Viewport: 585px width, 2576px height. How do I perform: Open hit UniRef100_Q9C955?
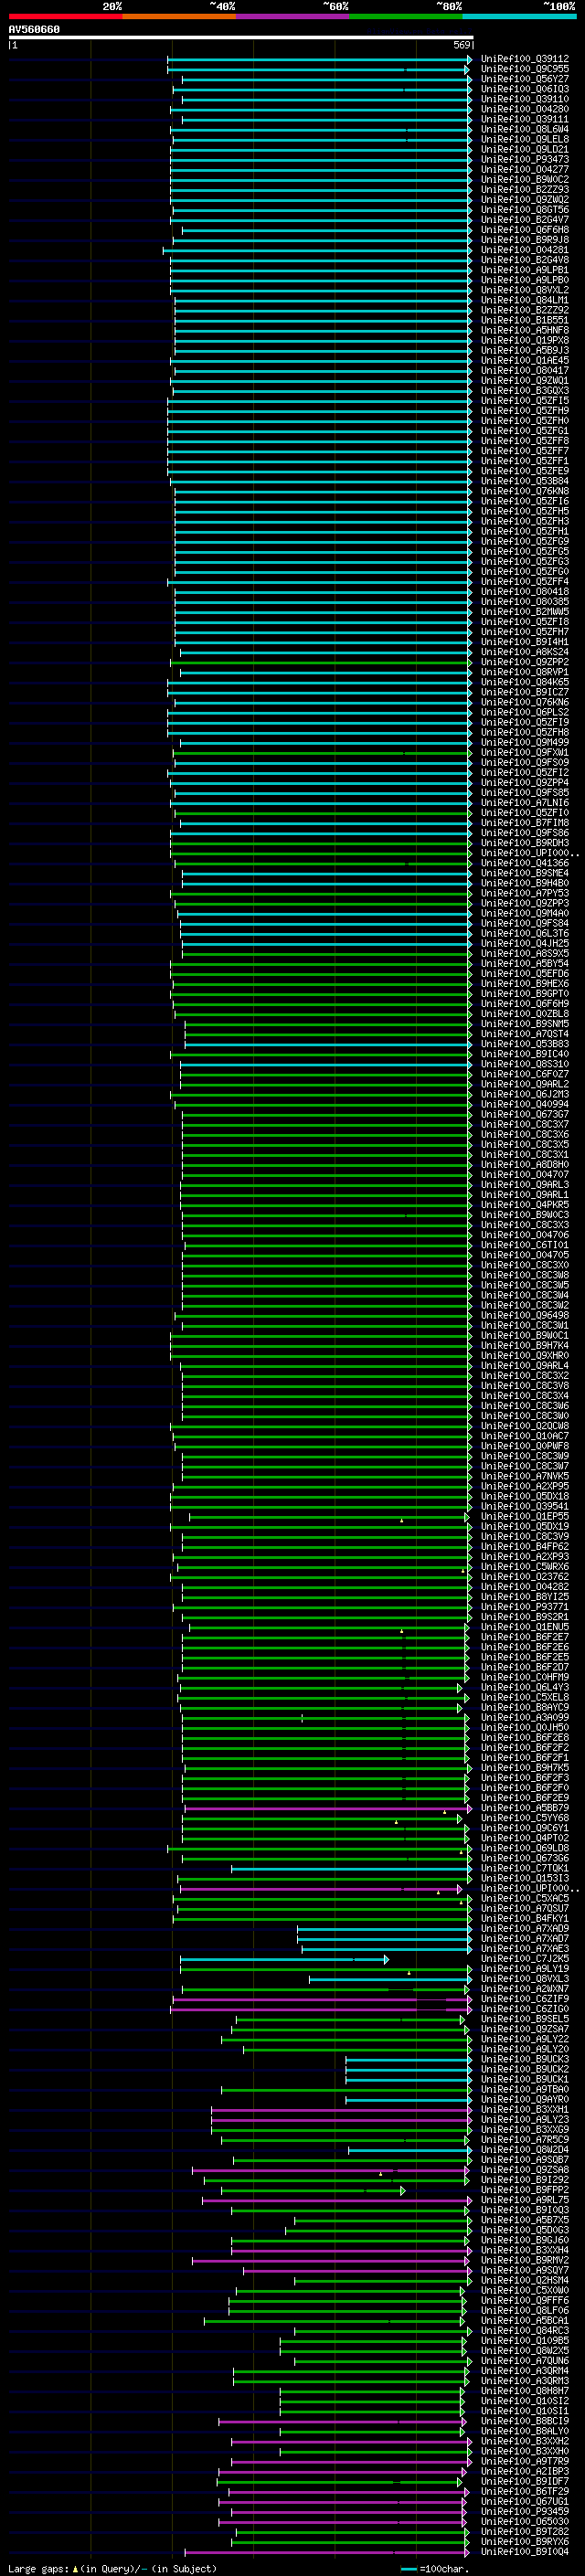(x=525, y=69)
